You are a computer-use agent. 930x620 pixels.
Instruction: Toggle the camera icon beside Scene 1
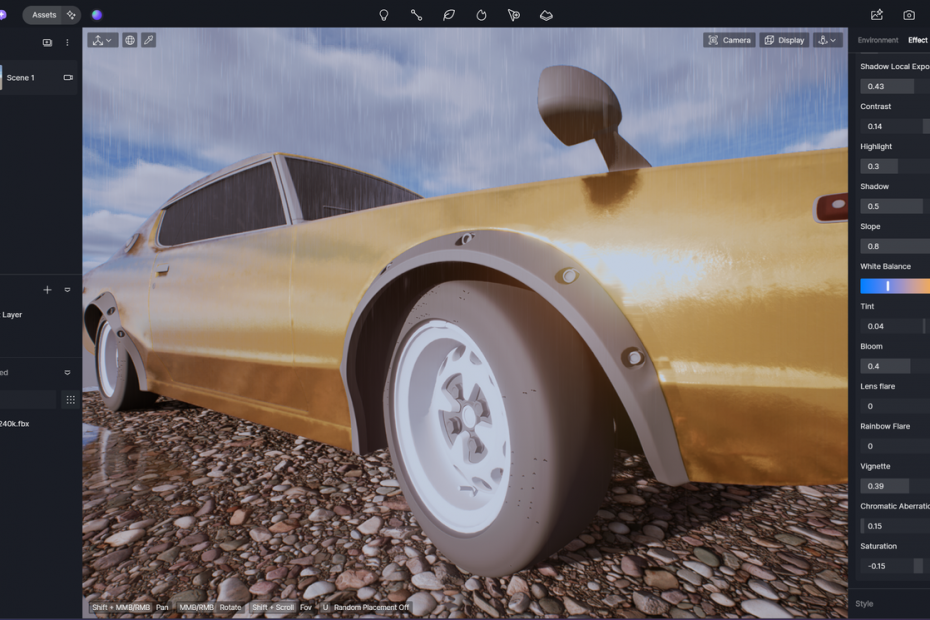click(x=68, y=77)
